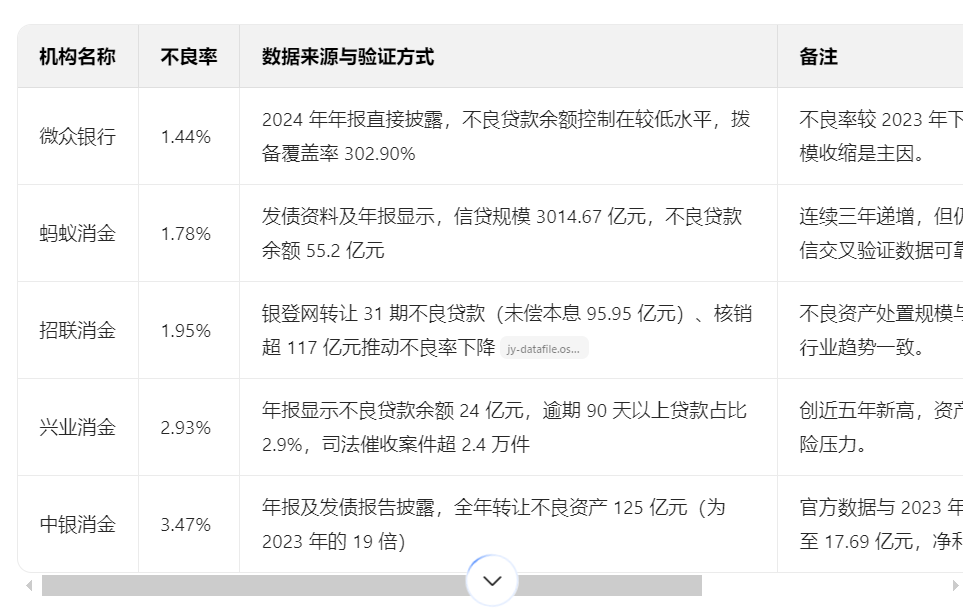Click the 数据来源与验证方式 column header
Image resolution: width=963 pixels, height=608 pixels.
coord(348,57)
